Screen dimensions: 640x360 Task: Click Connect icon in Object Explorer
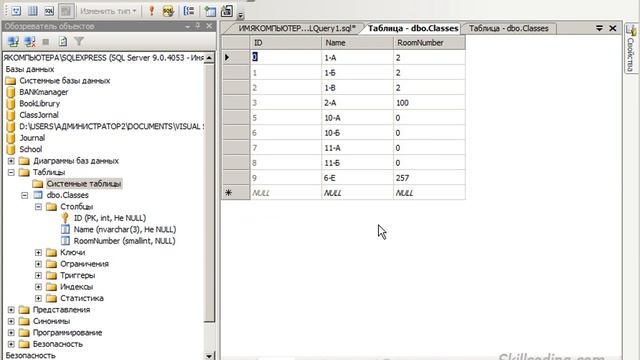point(13,41)
